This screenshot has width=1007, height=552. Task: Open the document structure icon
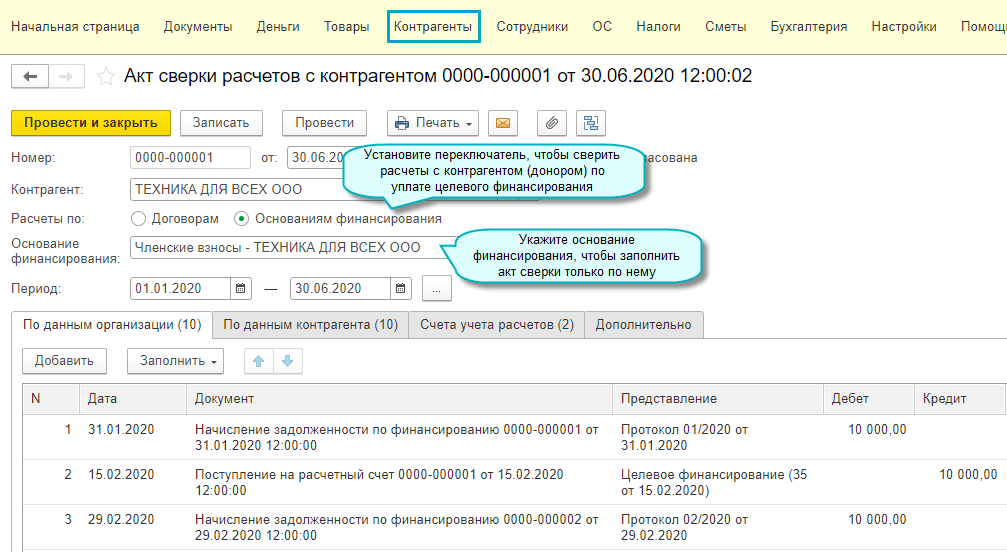tap(590, 123)
